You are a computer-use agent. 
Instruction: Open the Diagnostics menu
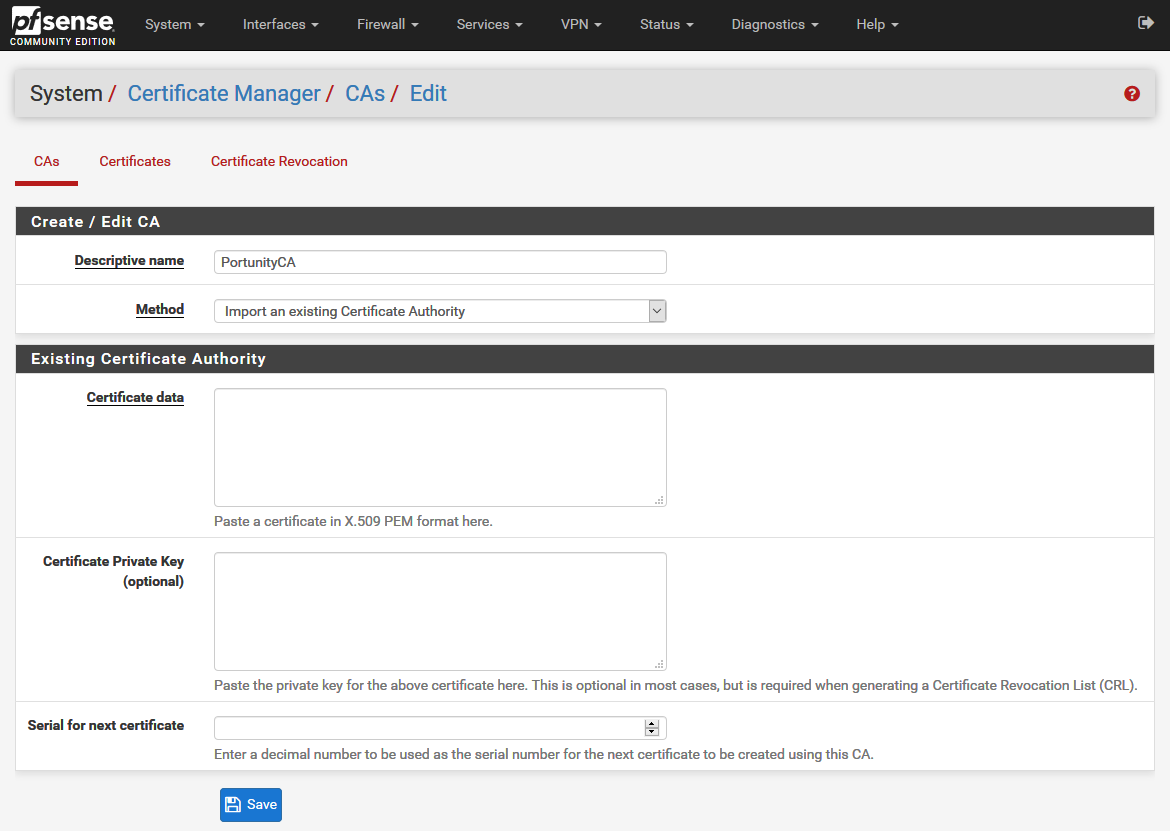point(775,24)
